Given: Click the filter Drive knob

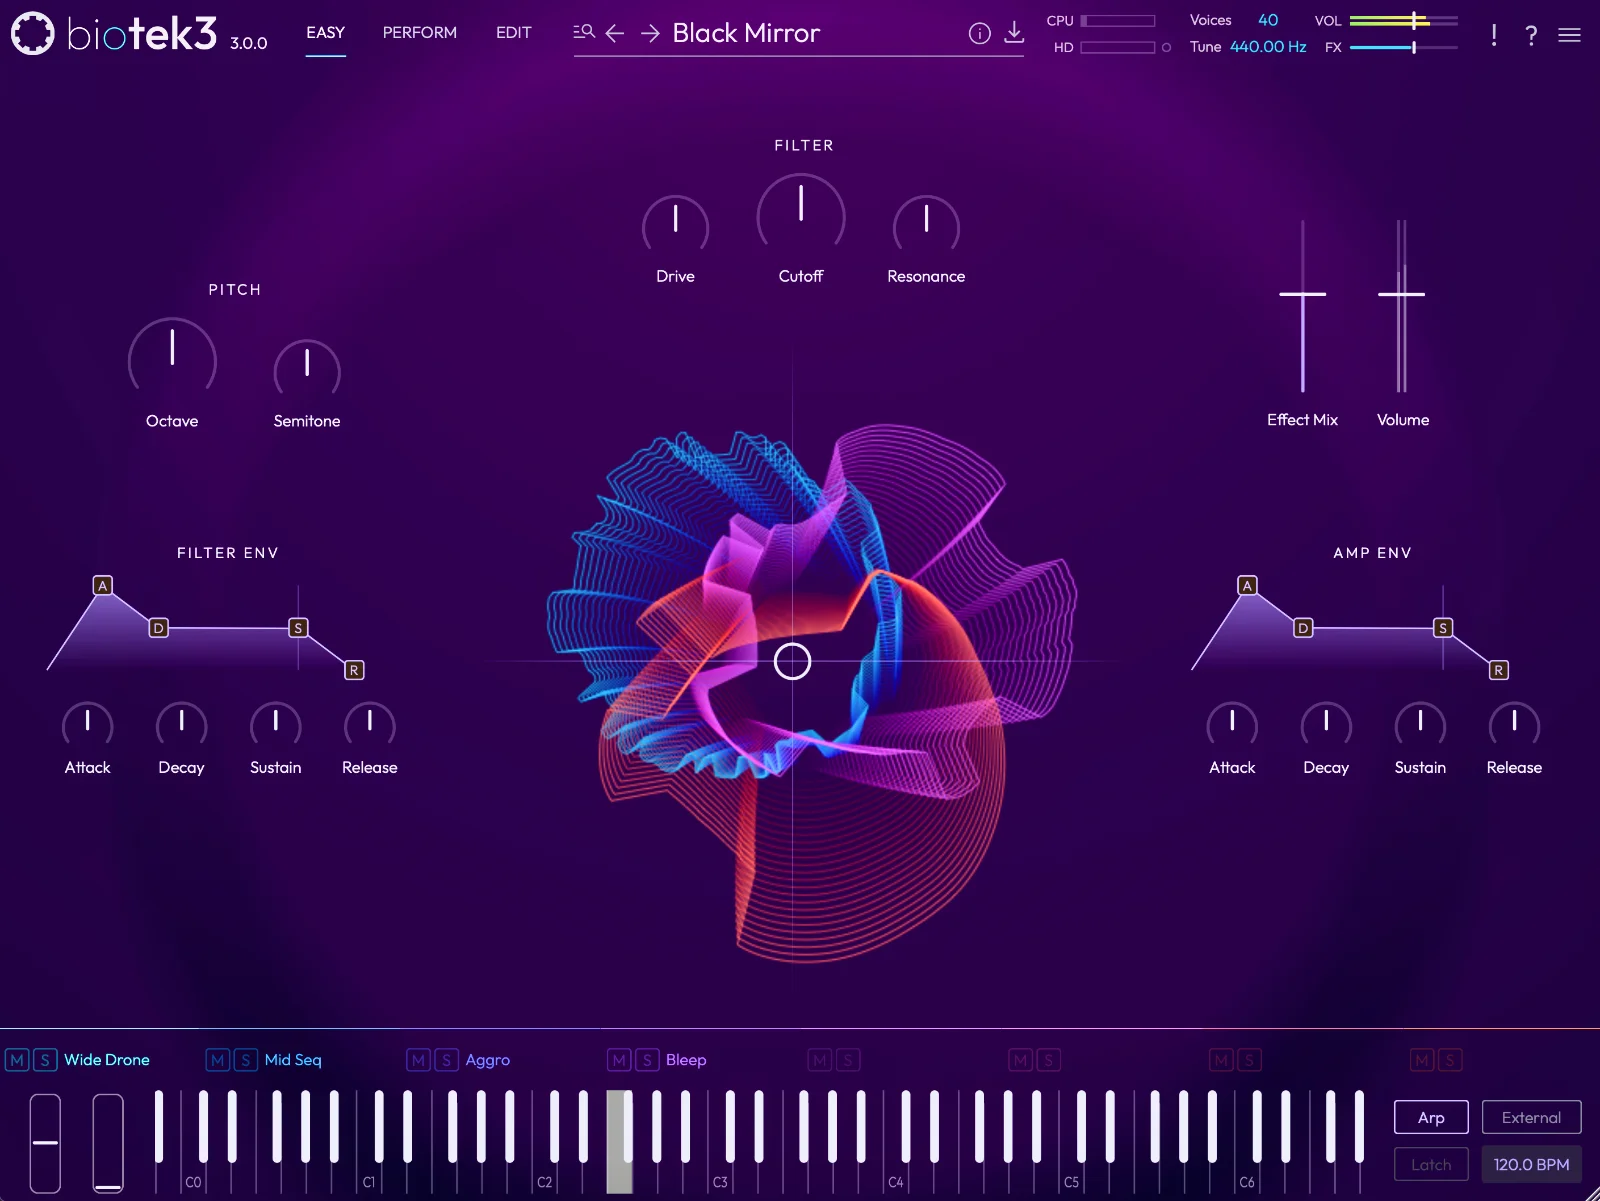Looking at the screenshot, I should 675,226.
